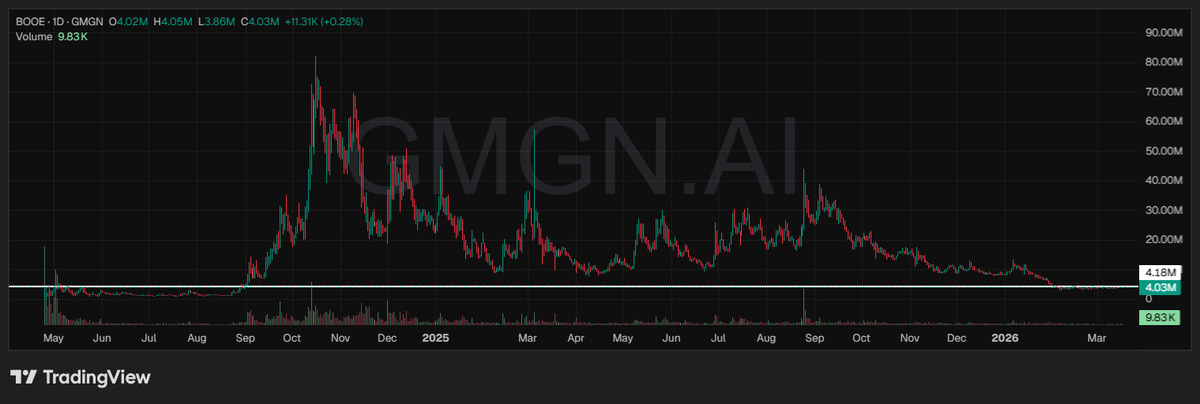Click the 60.00M price axis label
The image size is (1200, 404).
(x=1162, y=121)
